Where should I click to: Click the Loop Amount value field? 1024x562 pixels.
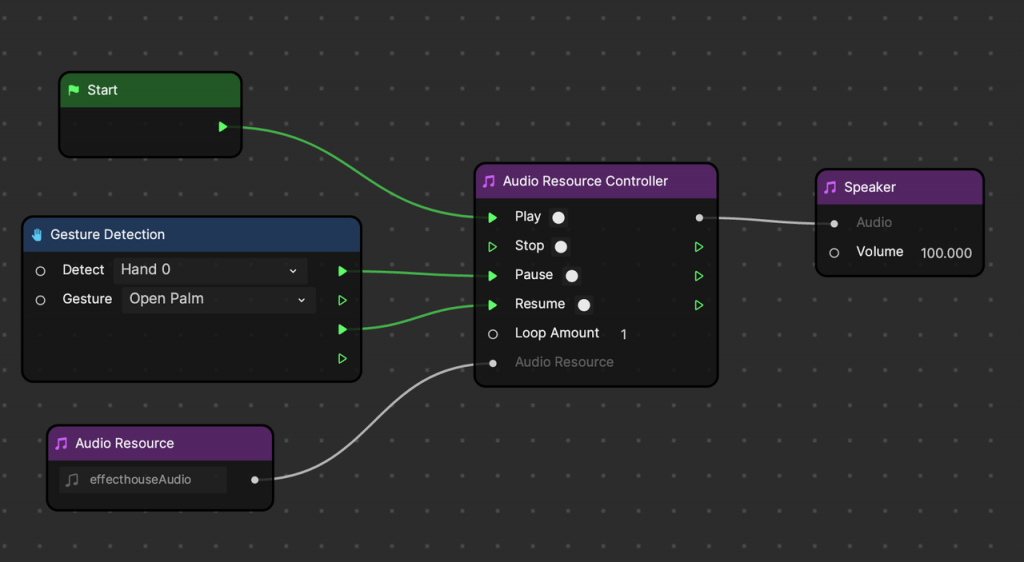click(624, 334)
